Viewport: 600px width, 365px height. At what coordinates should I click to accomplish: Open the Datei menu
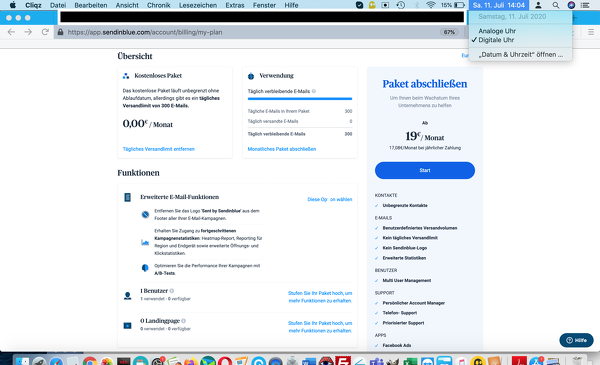pyautogui.click(x=58, y=5)
